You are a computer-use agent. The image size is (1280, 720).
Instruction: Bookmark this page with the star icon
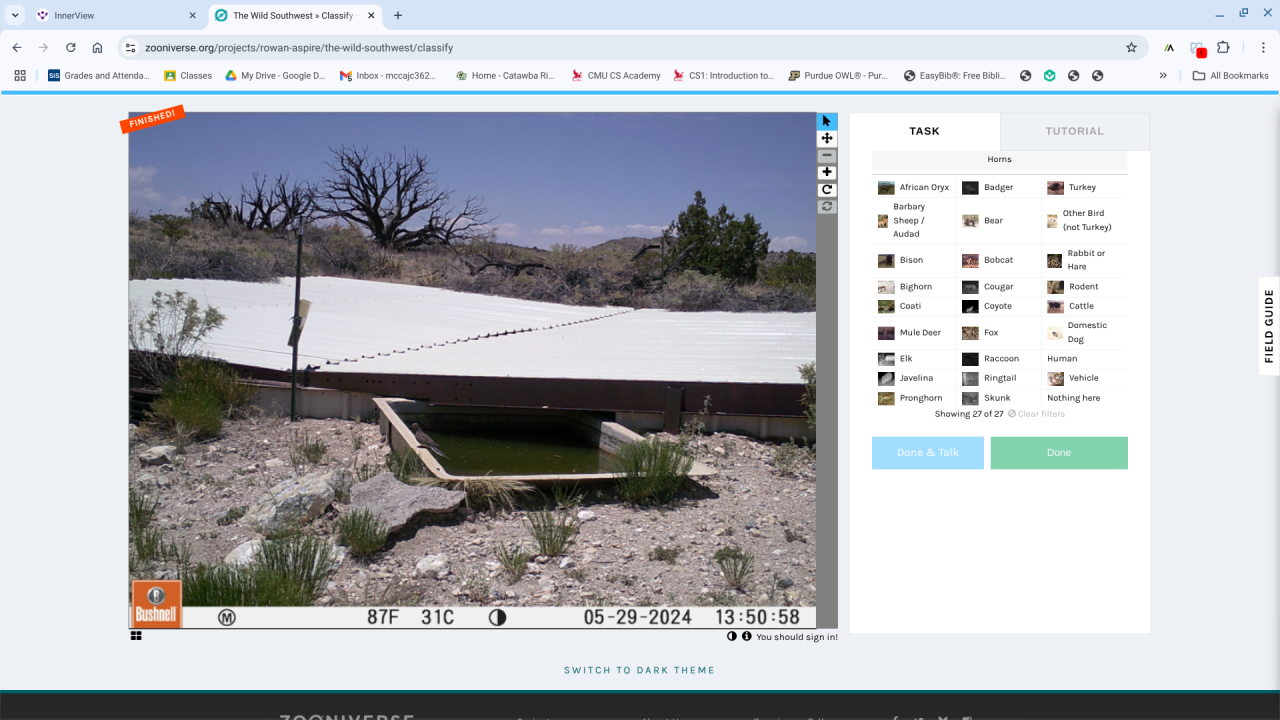click(1131, 47)
